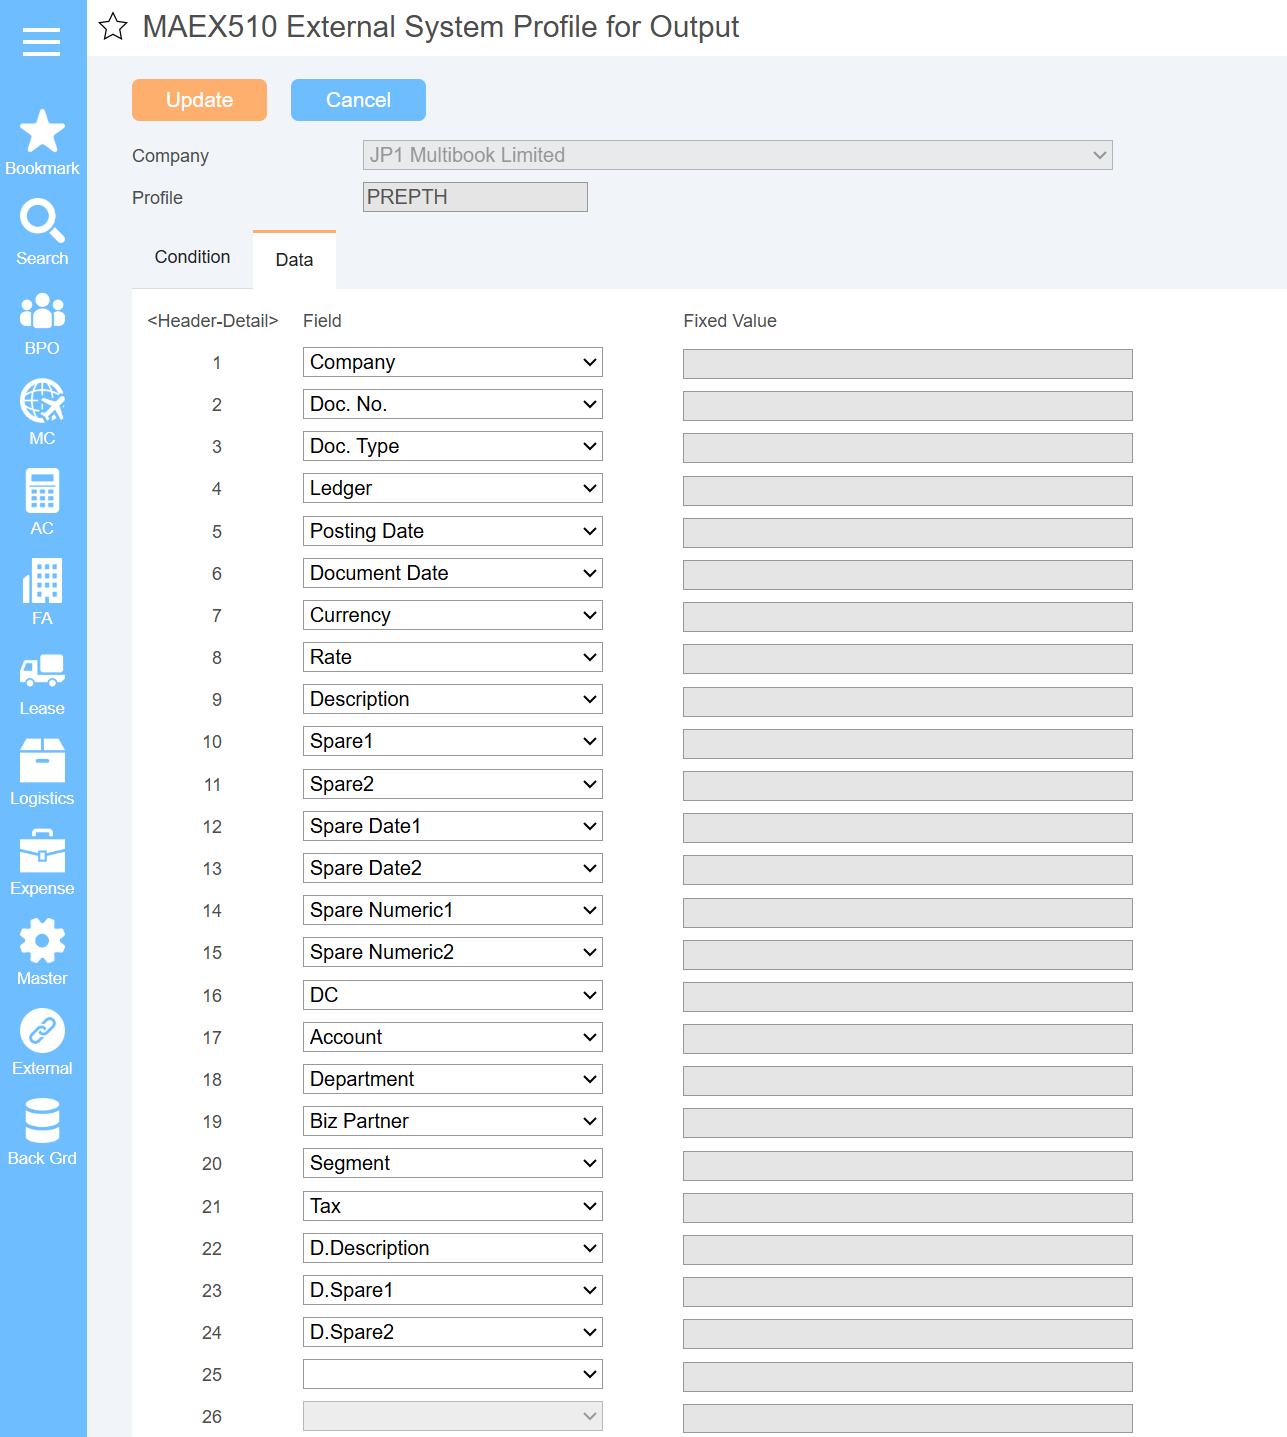The width and height of the screenshot is (1287, 1437).
Task: Click the Update button
Action: tap(199, 100)
